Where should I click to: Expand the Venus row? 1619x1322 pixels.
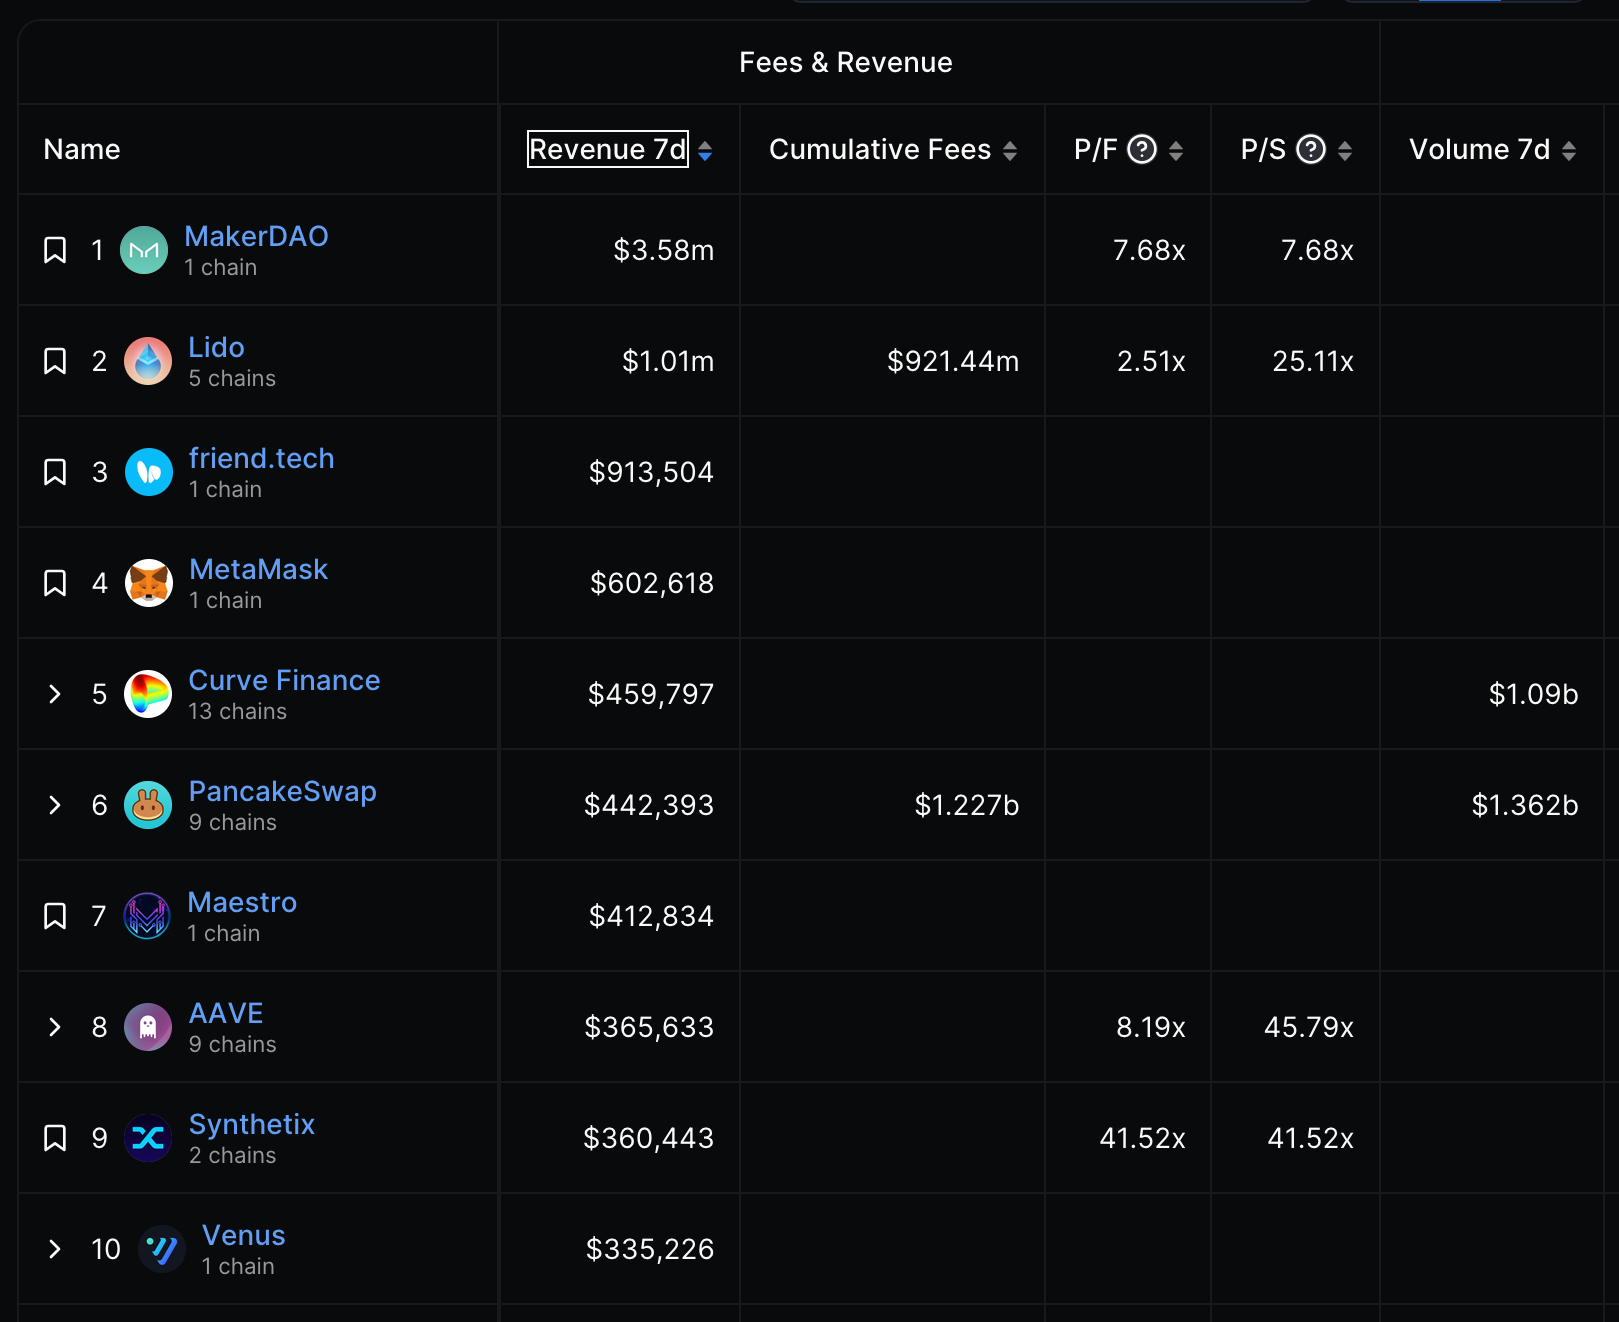(x=55, y=1249)
